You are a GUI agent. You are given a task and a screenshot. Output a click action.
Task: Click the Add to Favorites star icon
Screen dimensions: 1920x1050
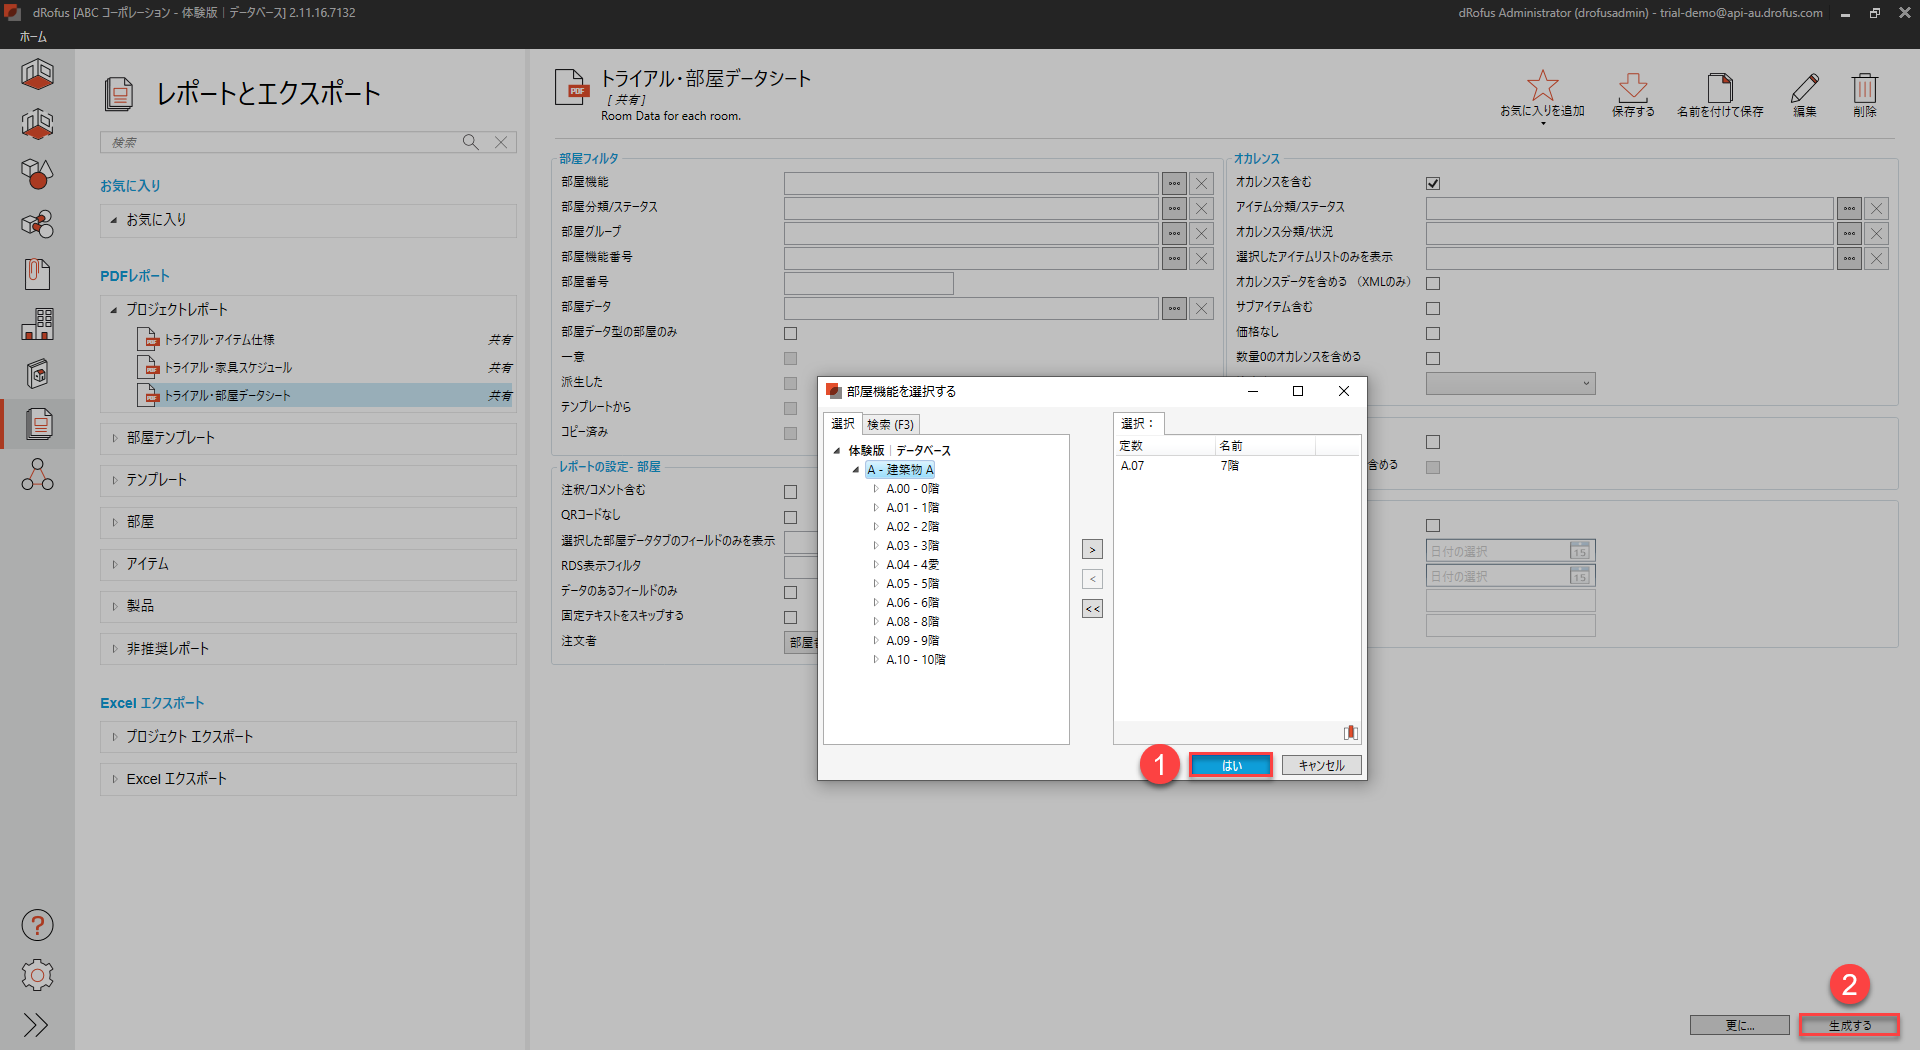(x=1542, y=87)
